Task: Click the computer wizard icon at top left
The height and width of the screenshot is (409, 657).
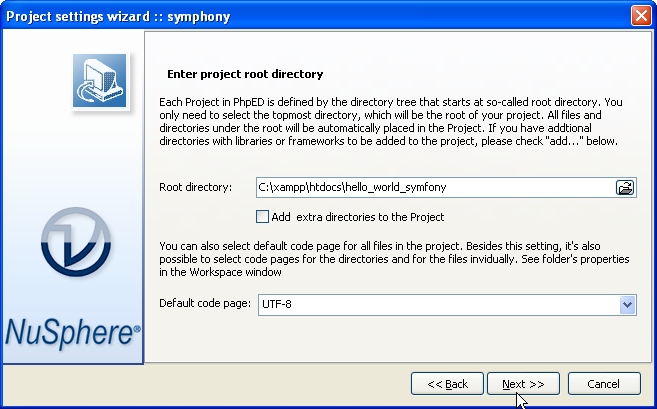Action: tap(99, 81)
